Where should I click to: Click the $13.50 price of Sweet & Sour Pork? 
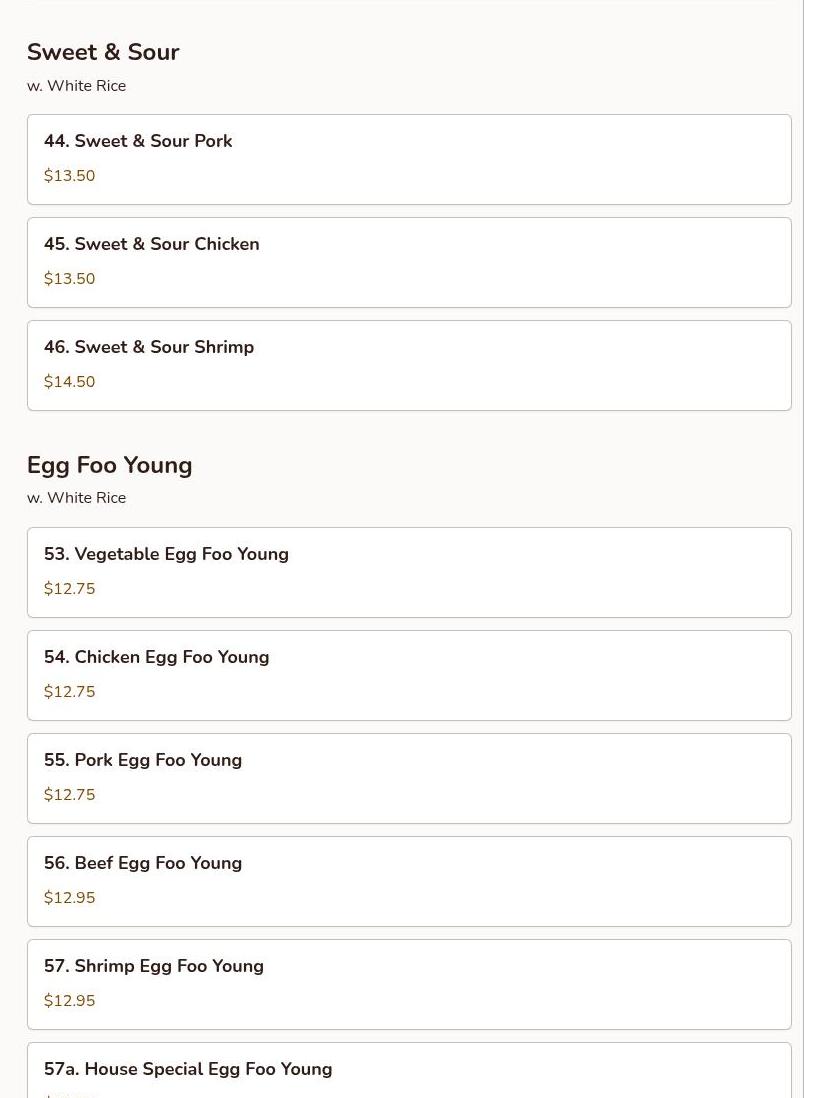click(69, 176)
